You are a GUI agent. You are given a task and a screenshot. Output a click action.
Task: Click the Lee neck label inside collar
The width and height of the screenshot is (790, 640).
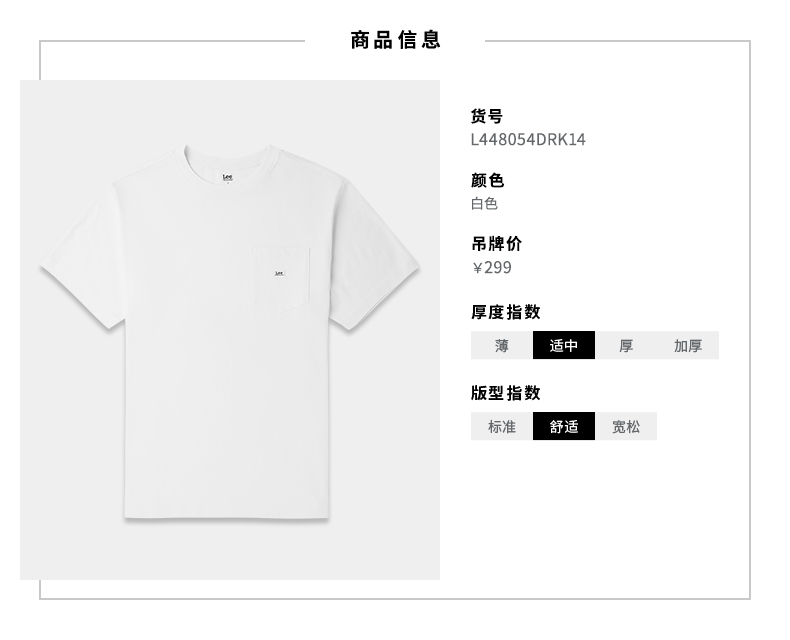(228, 177)
